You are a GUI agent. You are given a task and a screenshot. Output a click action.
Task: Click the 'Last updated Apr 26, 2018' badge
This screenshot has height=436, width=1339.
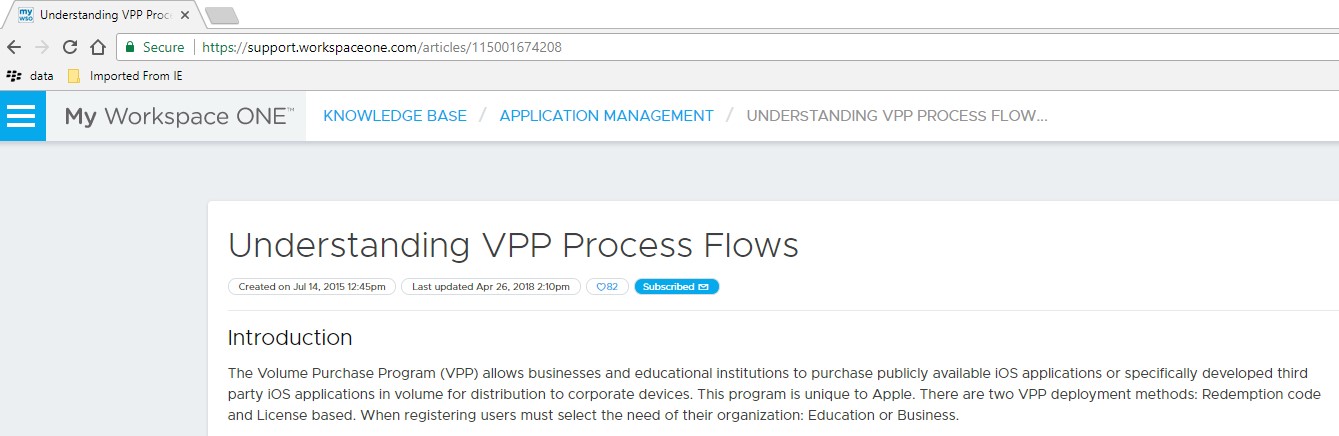pyautogui.click(x=491, y=287)
